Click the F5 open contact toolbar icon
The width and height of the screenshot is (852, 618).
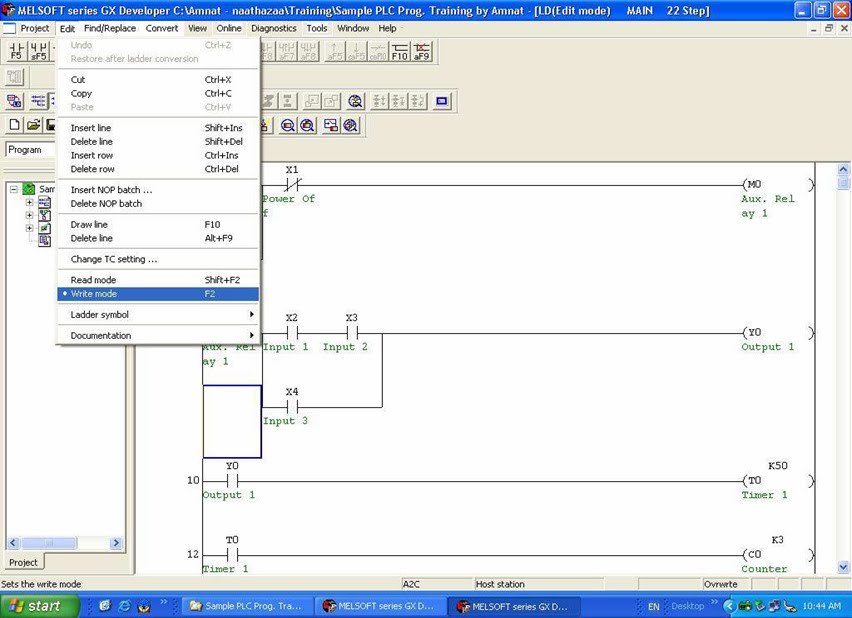pyautogui.click(x=16, y=51)
